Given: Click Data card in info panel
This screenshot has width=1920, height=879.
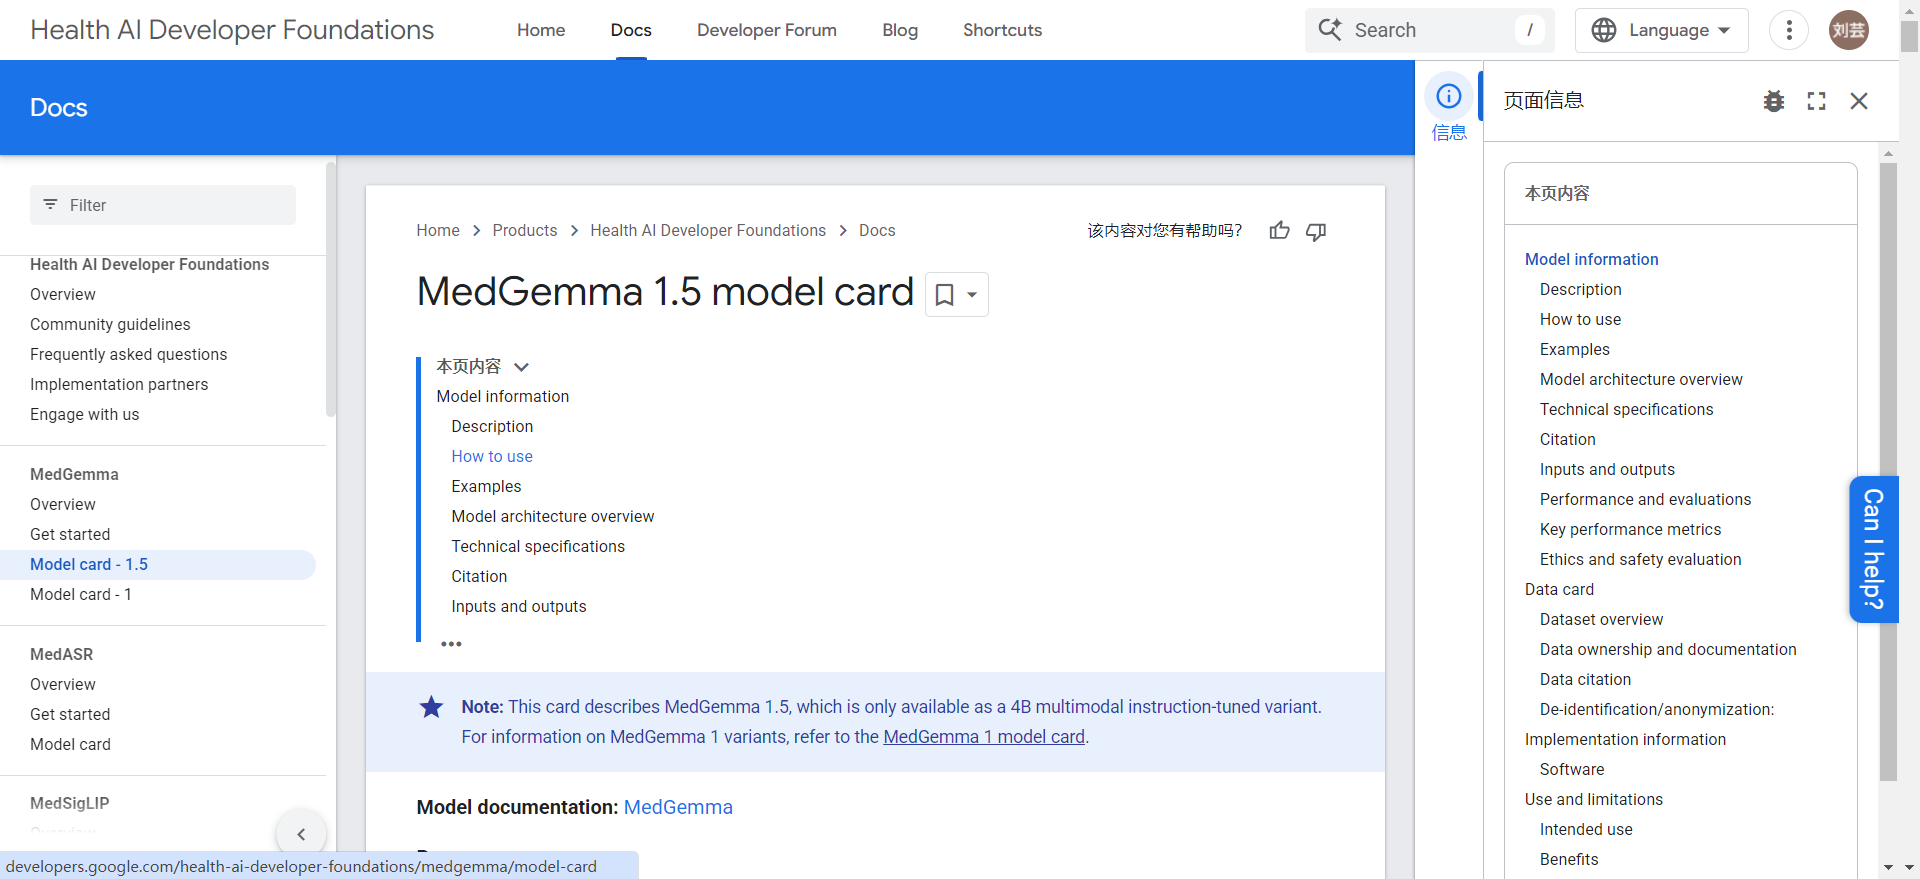Looking at the screenshot, I should point(1559,589).
